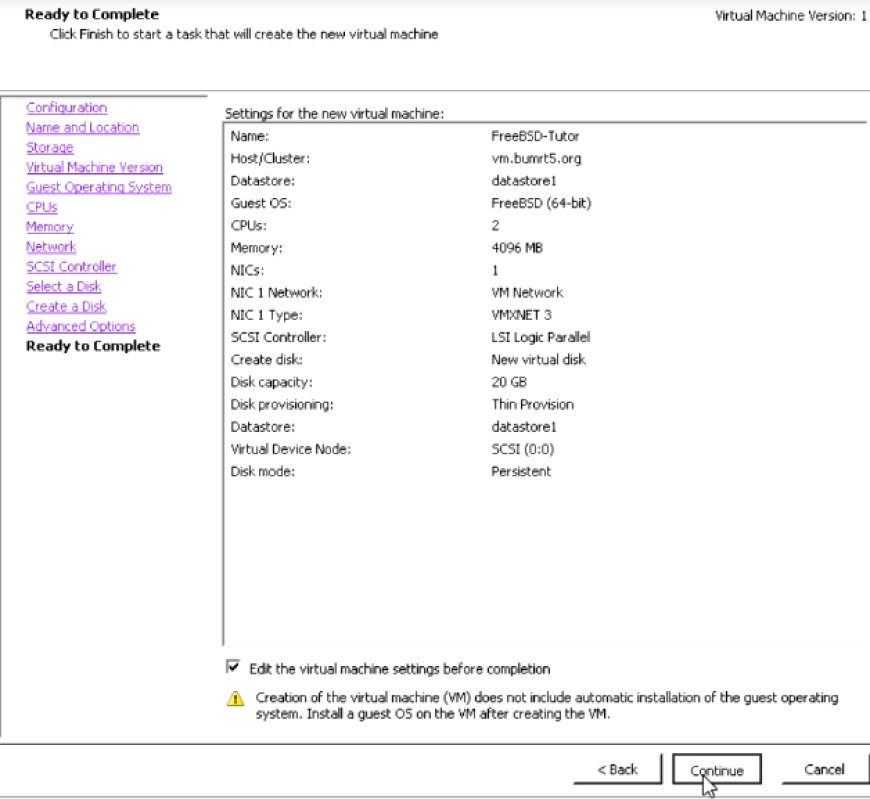
Task: Click the Host/Cluster label
Action: click(270, 159)
